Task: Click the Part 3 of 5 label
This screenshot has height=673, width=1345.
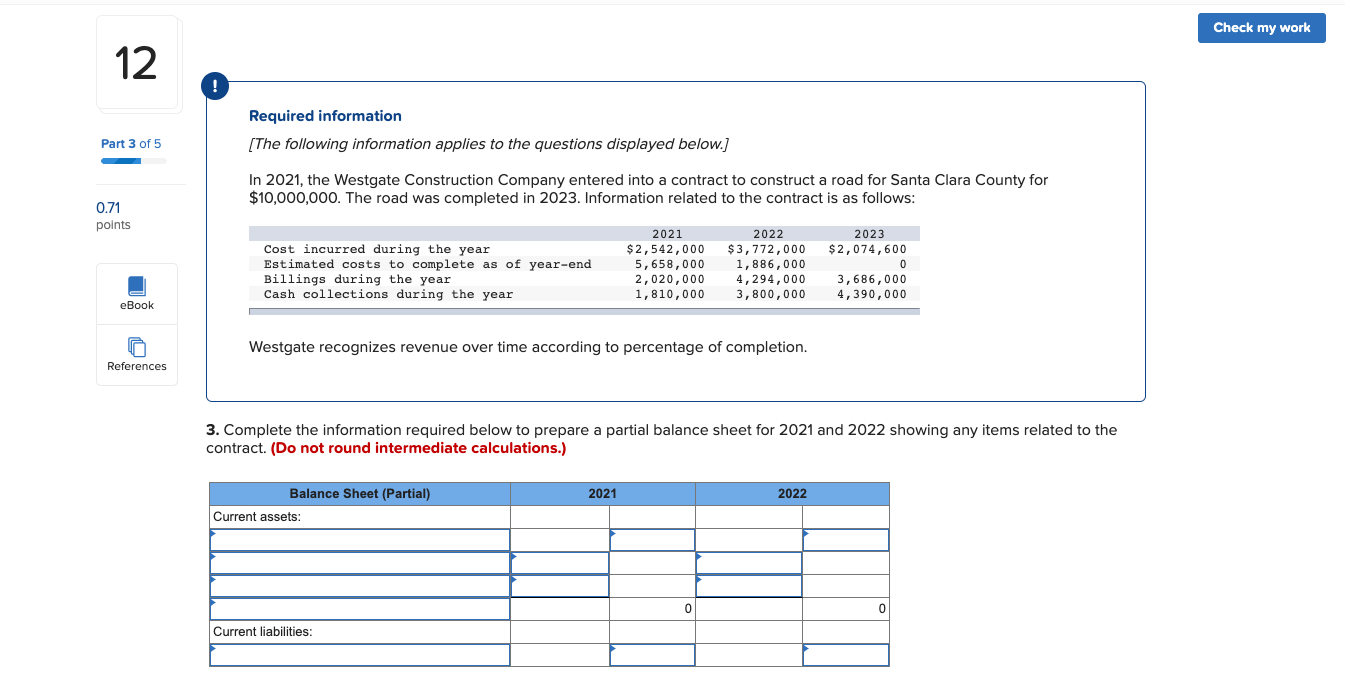Action: coord(131,144)
